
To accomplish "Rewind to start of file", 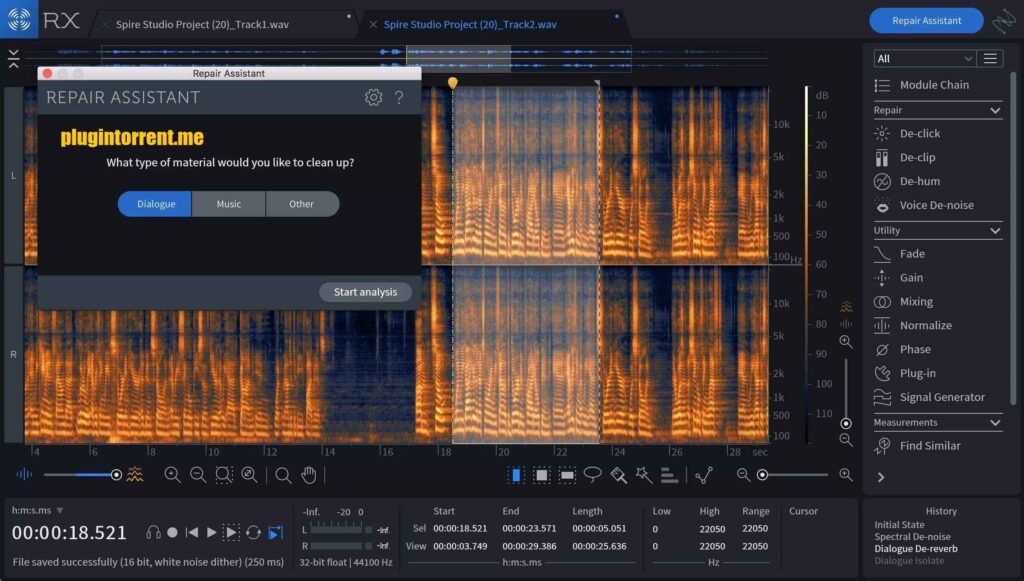I will pyautogui.click(x=192, y=533).
